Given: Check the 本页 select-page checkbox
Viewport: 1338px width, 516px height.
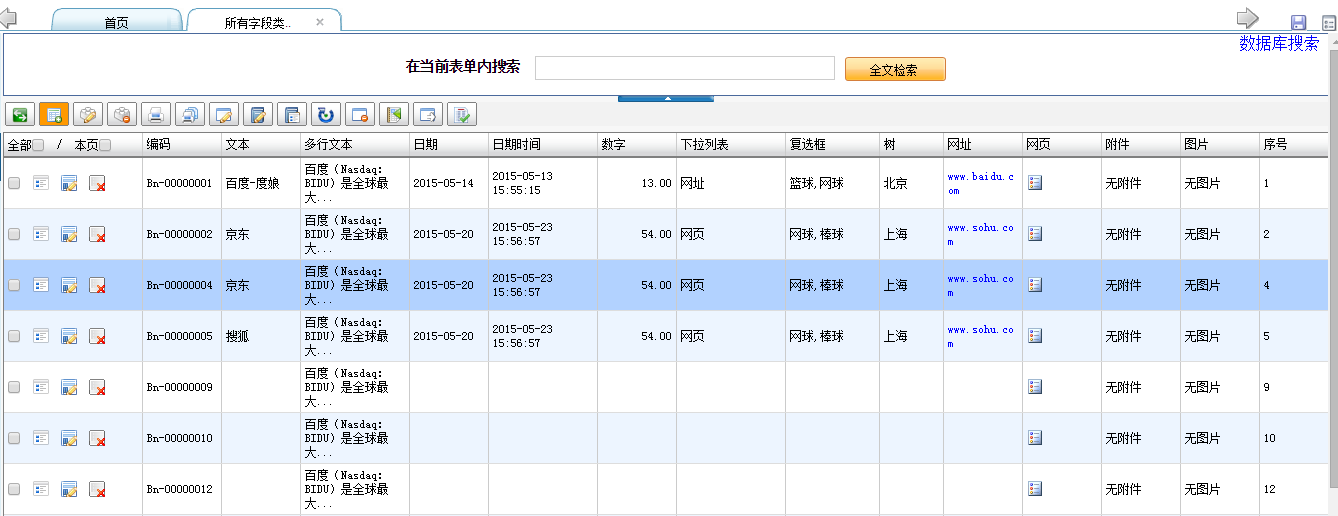Looking at the screenshot, I should (x=105, y=145).
